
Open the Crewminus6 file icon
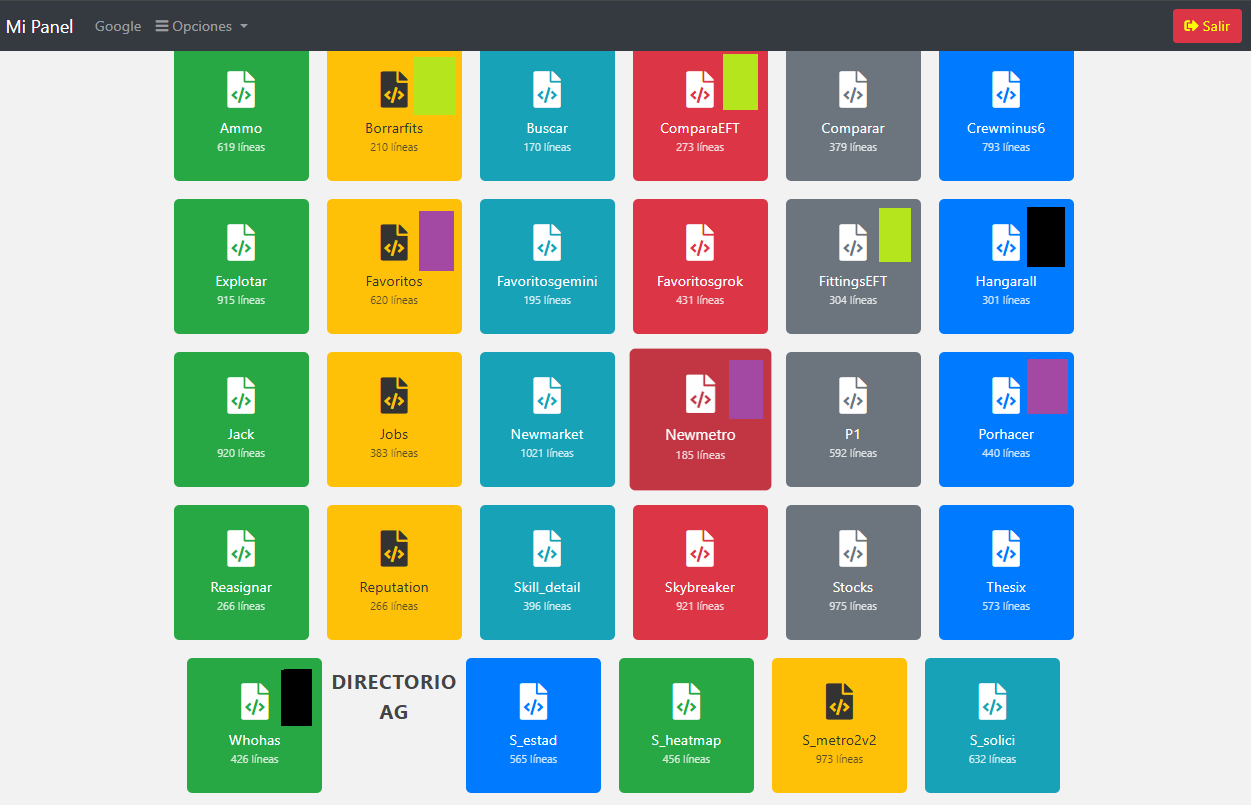[x=1006, y=90]
